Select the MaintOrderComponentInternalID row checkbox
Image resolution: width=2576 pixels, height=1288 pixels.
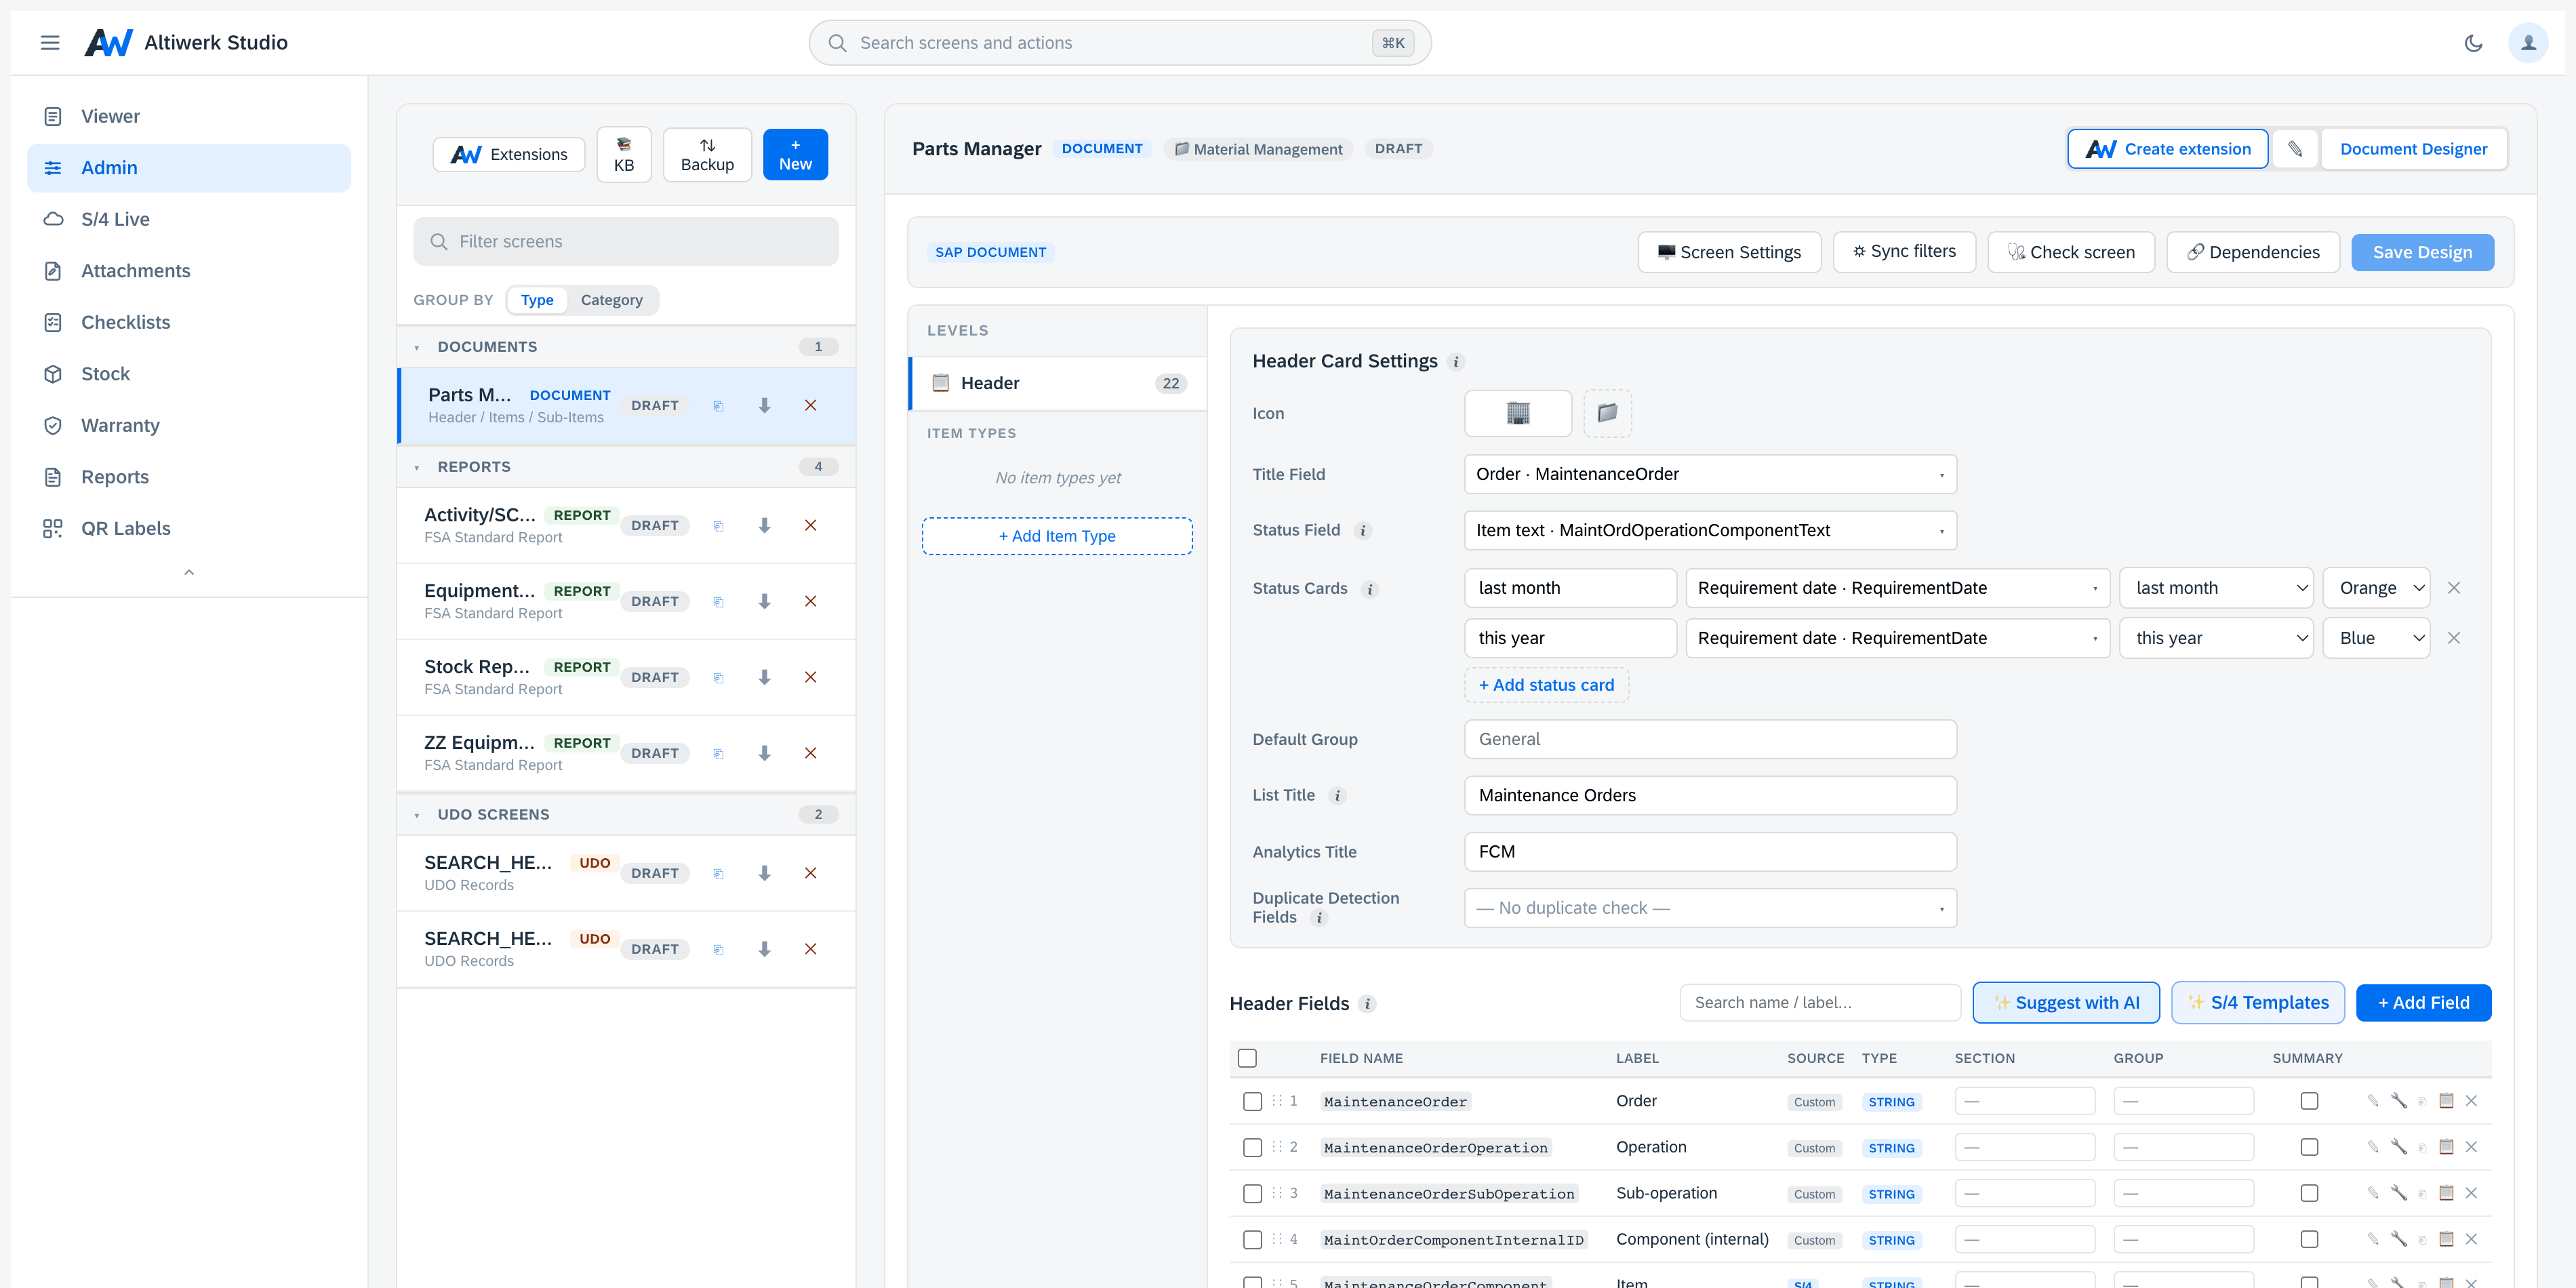1252,1239
